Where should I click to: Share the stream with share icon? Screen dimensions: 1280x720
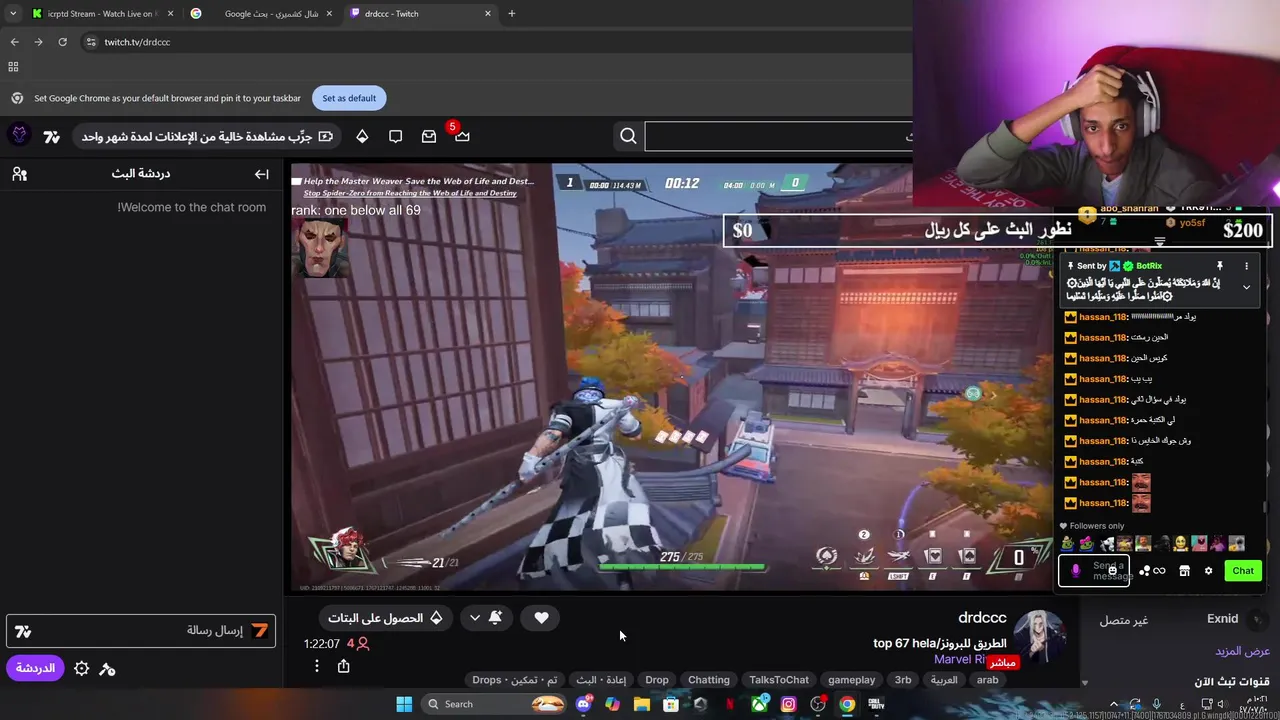[343, 666]
